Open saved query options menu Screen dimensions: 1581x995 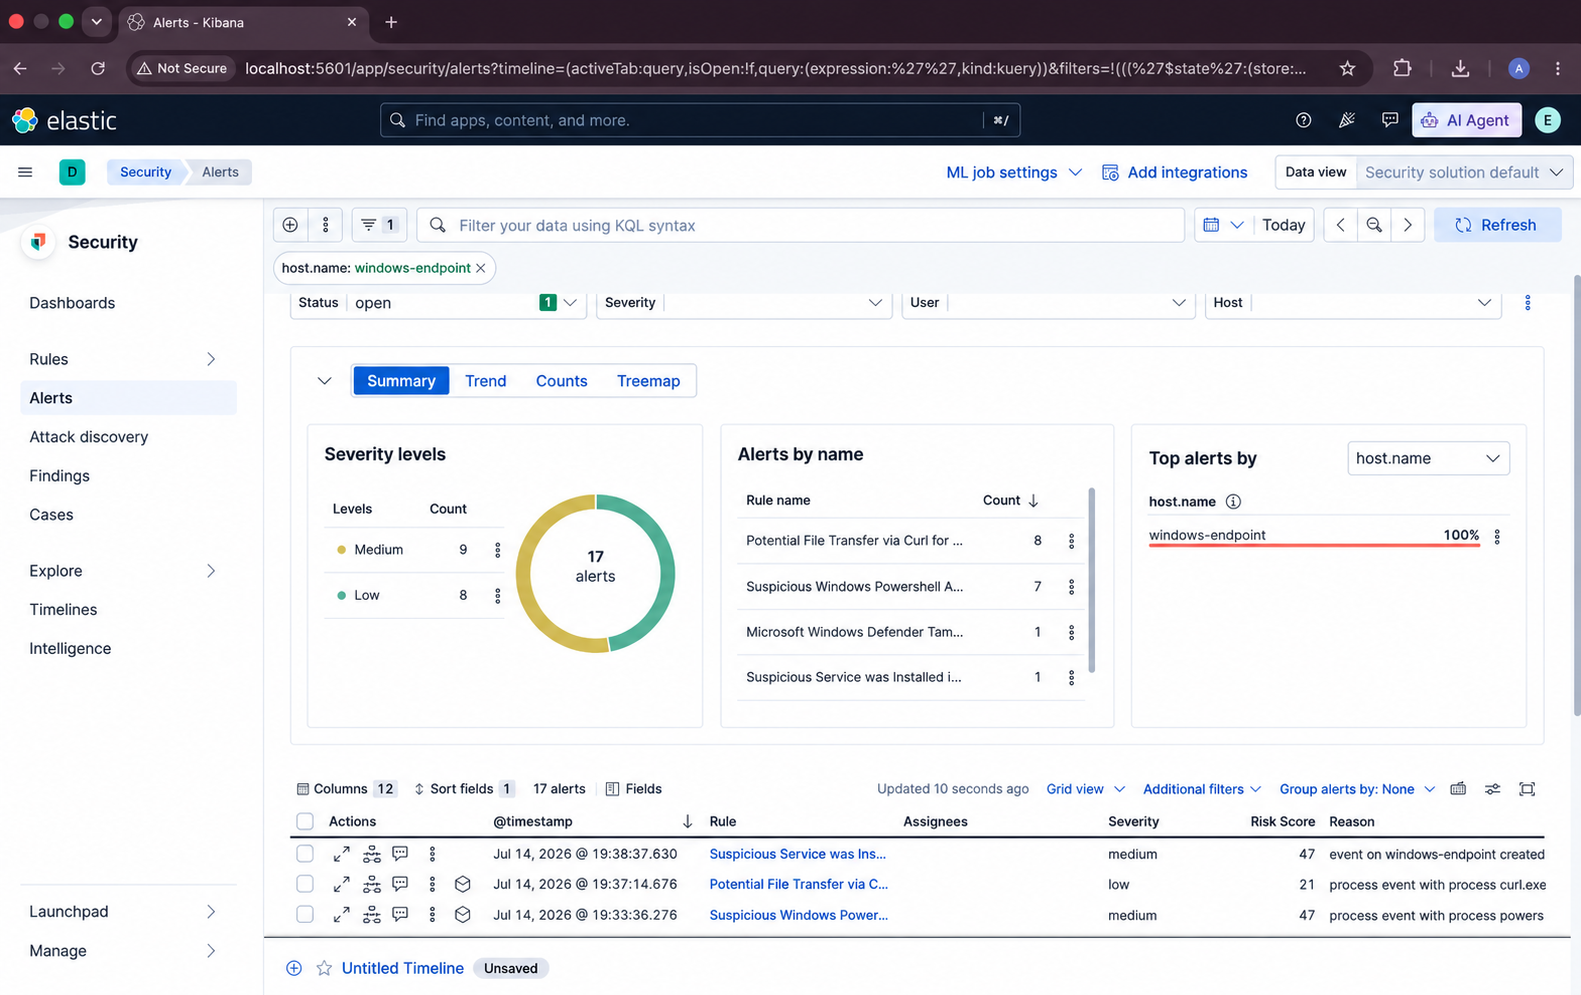click(x=325, y=225)
